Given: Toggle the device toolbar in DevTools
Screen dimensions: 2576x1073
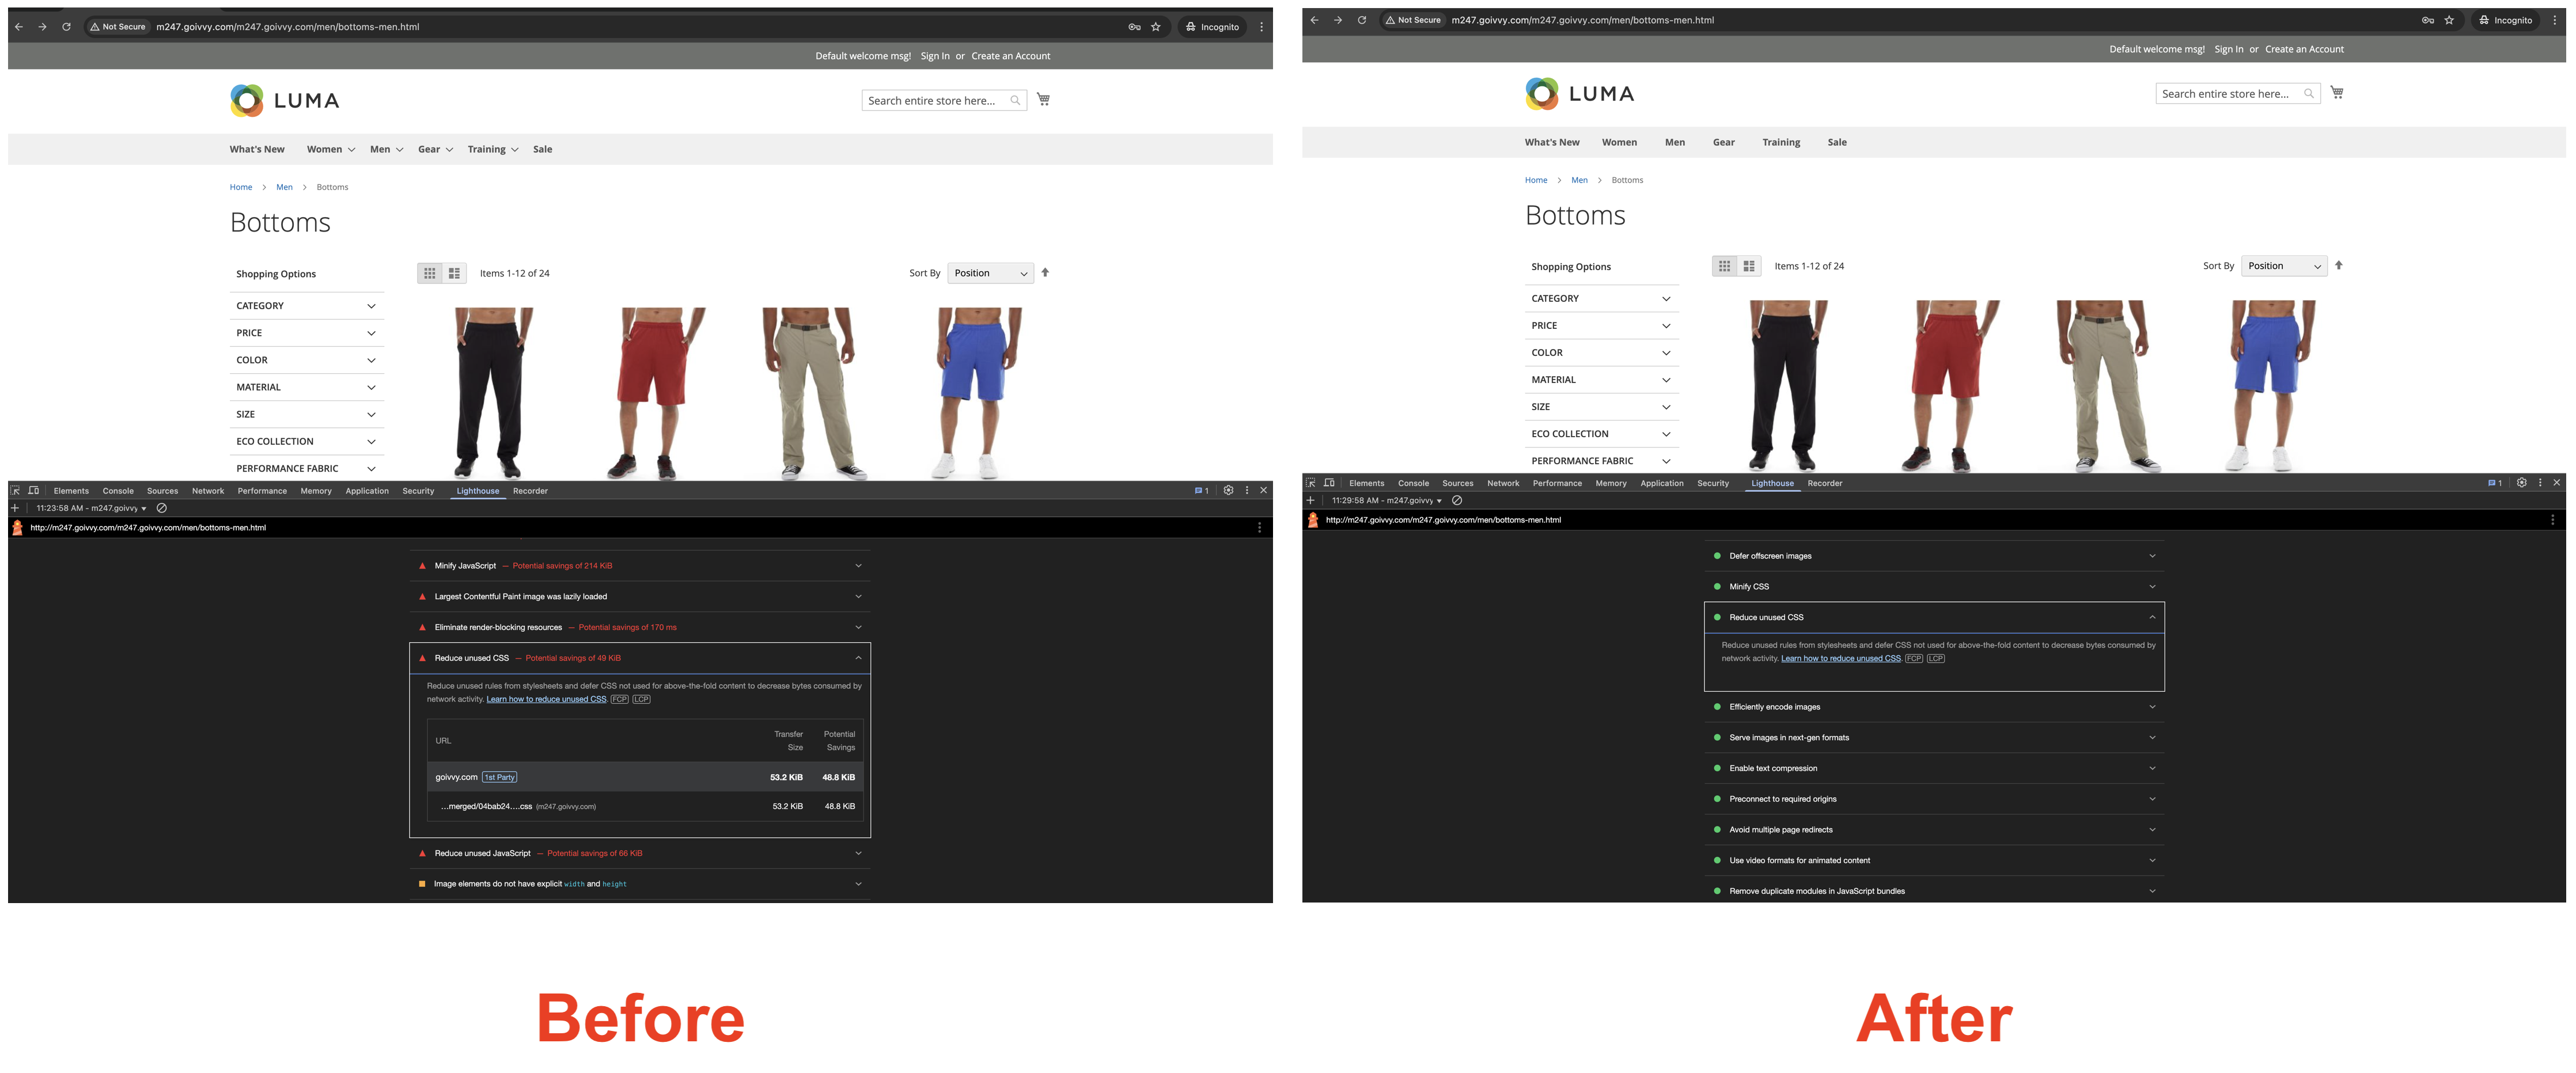Looking at the screenshot, I should (x=33, y=490).
